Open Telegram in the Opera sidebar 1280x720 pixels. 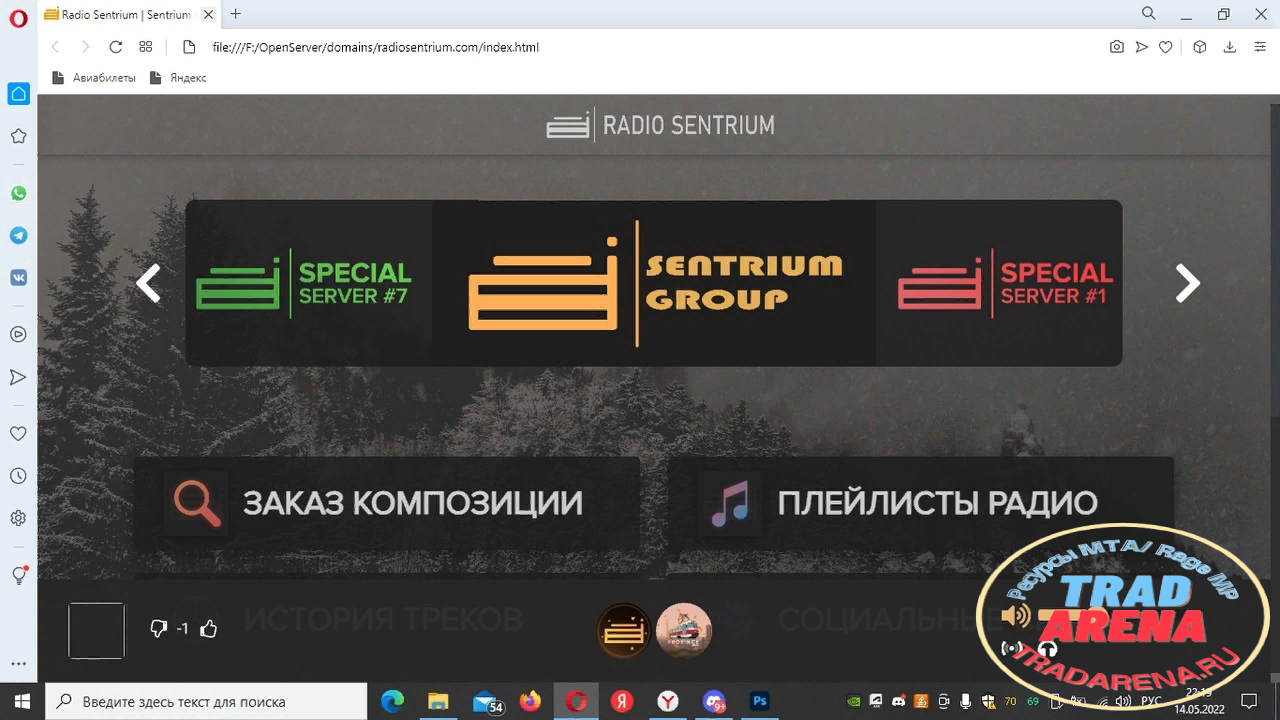point(18,235)
